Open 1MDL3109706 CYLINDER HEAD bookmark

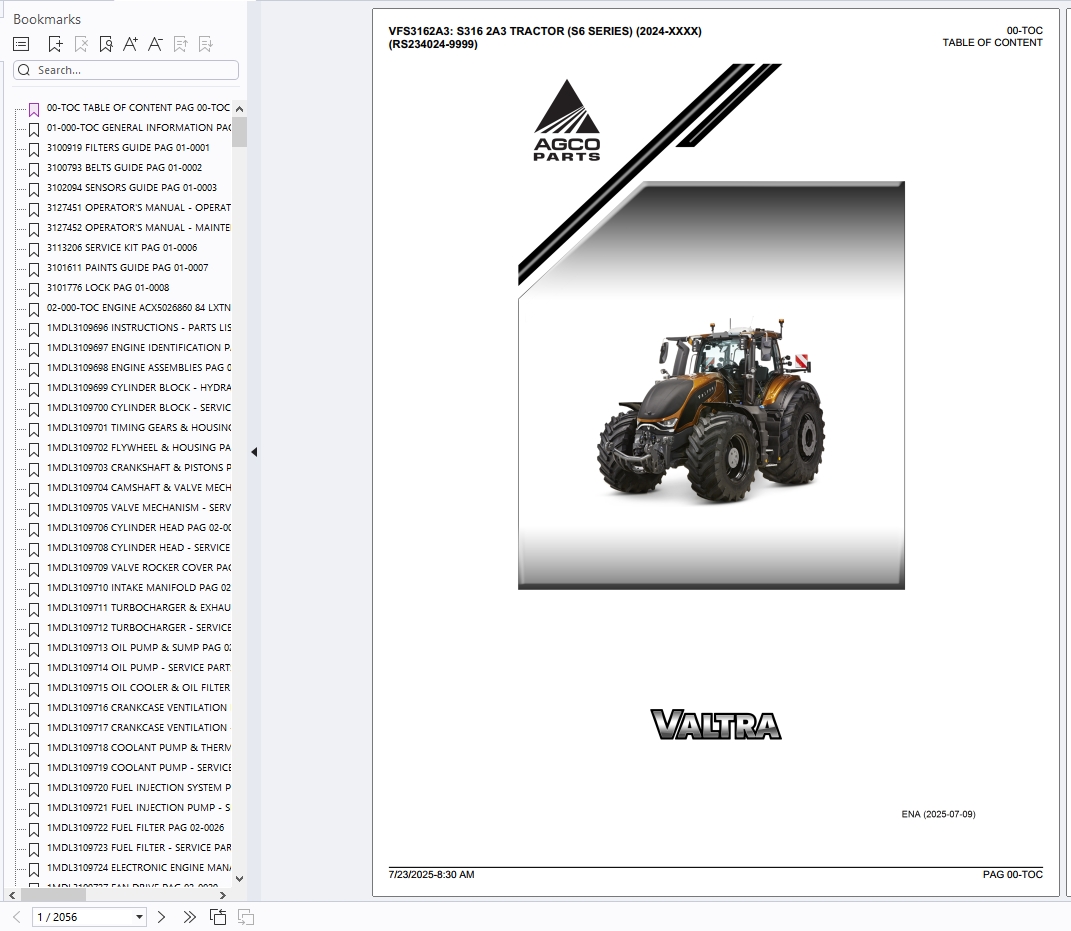pyautogui.click(x=139, y=528)
